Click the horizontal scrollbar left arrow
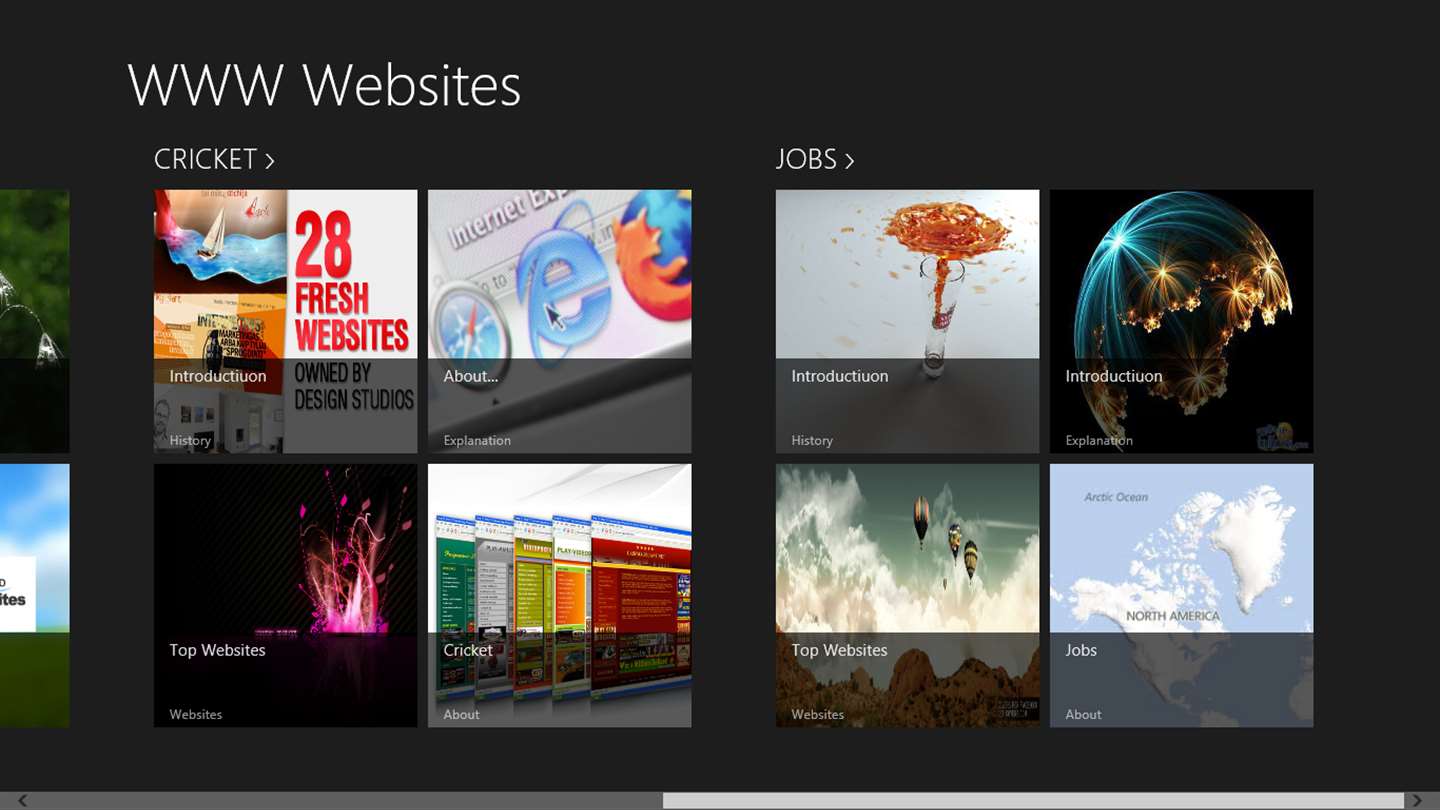Screen dimensions: 1440x810 [x=22, y=800]
